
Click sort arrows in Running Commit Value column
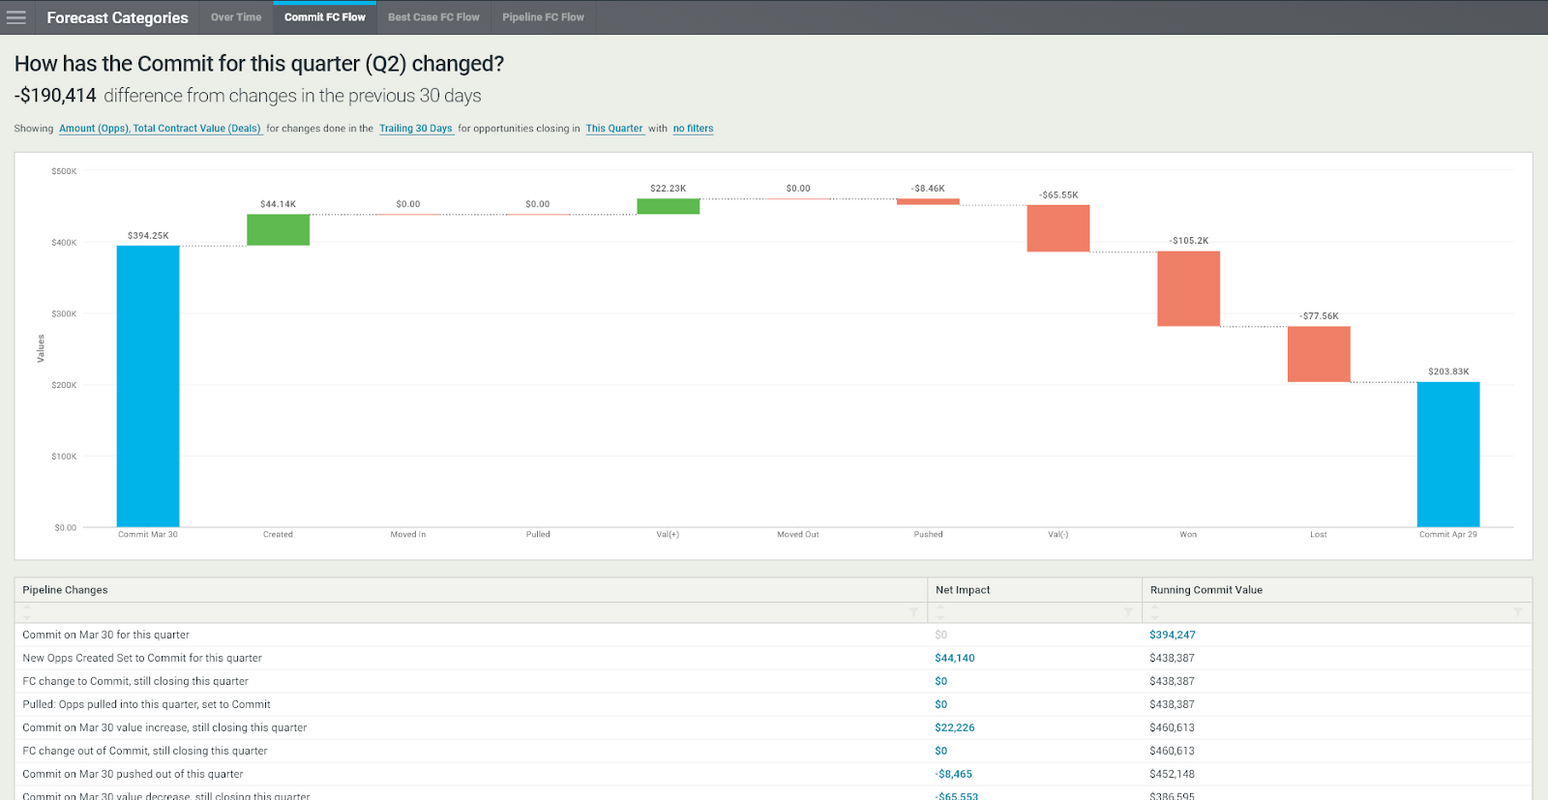pos(1155,612)
